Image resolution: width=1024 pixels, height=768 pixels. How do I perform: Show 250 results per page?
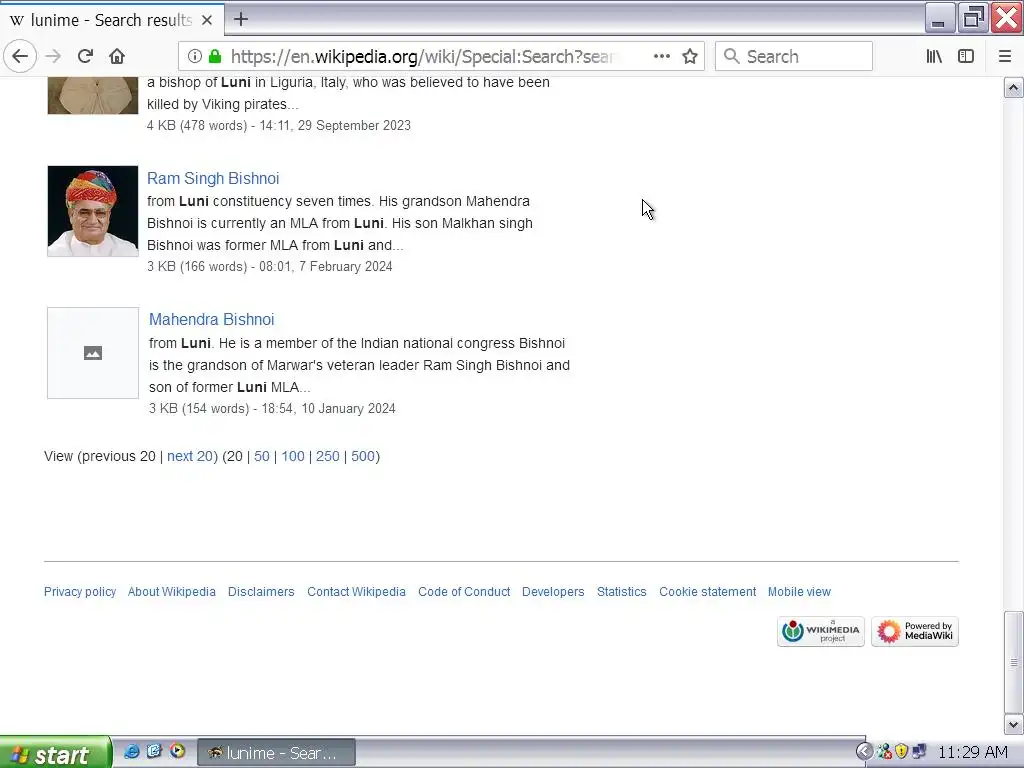point(328,456)
